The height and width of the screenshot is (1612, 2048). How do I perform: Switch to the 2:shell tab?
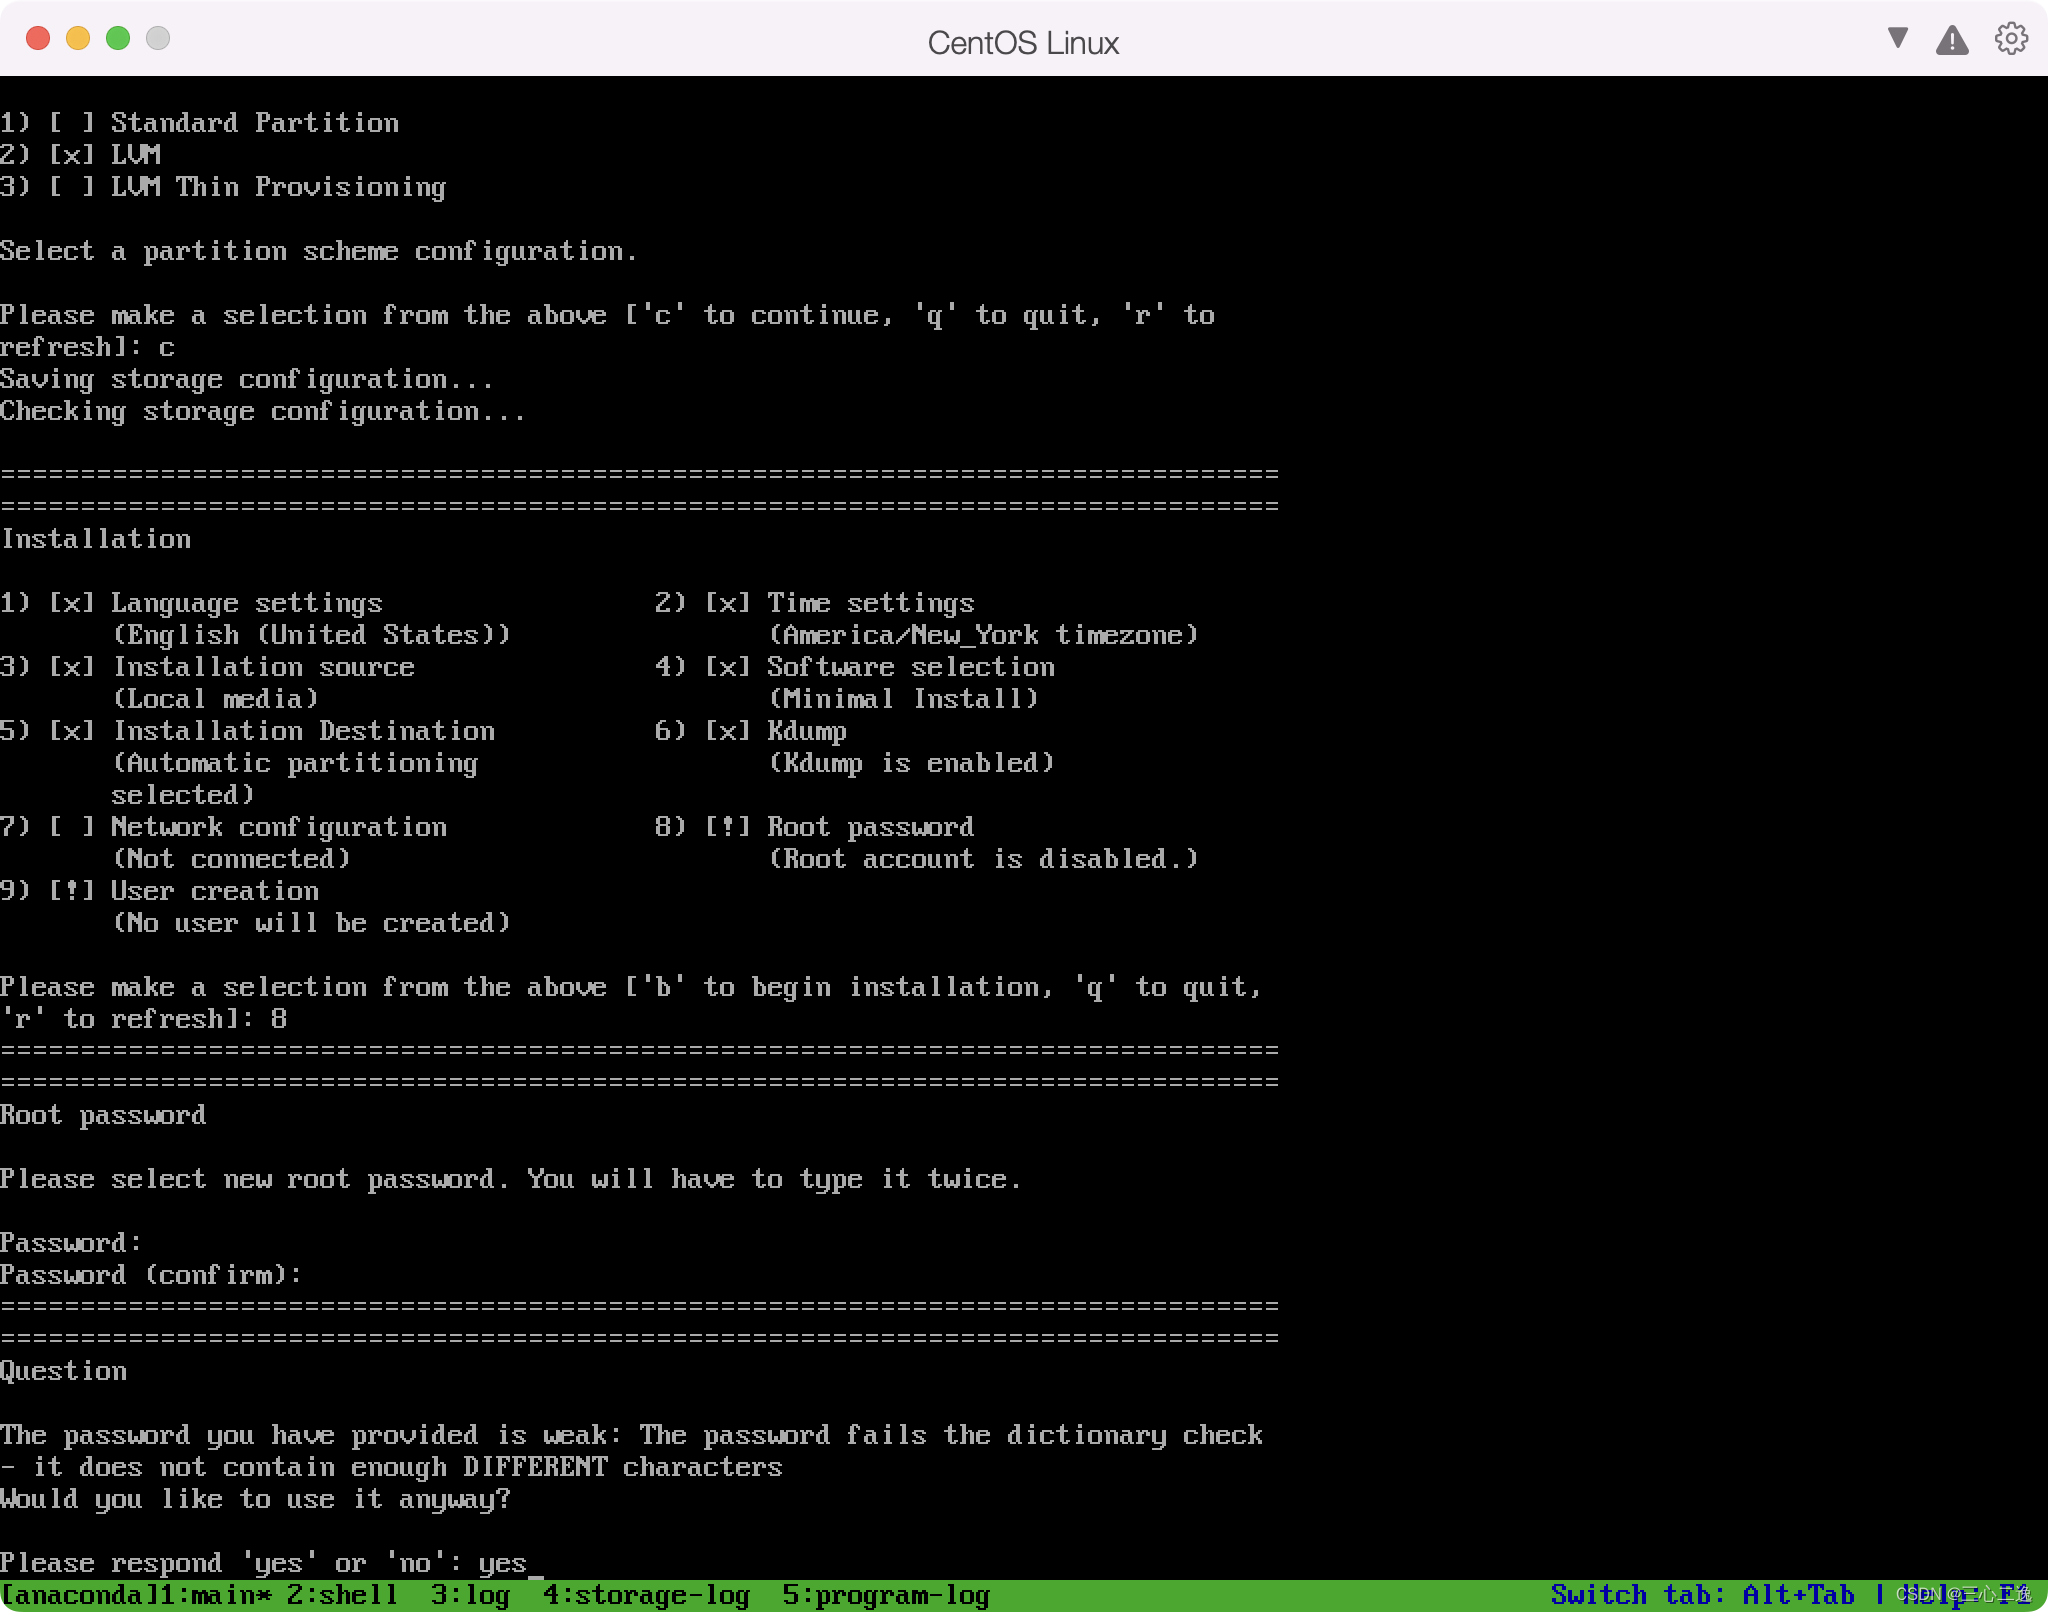click(x=342, y=1595)
